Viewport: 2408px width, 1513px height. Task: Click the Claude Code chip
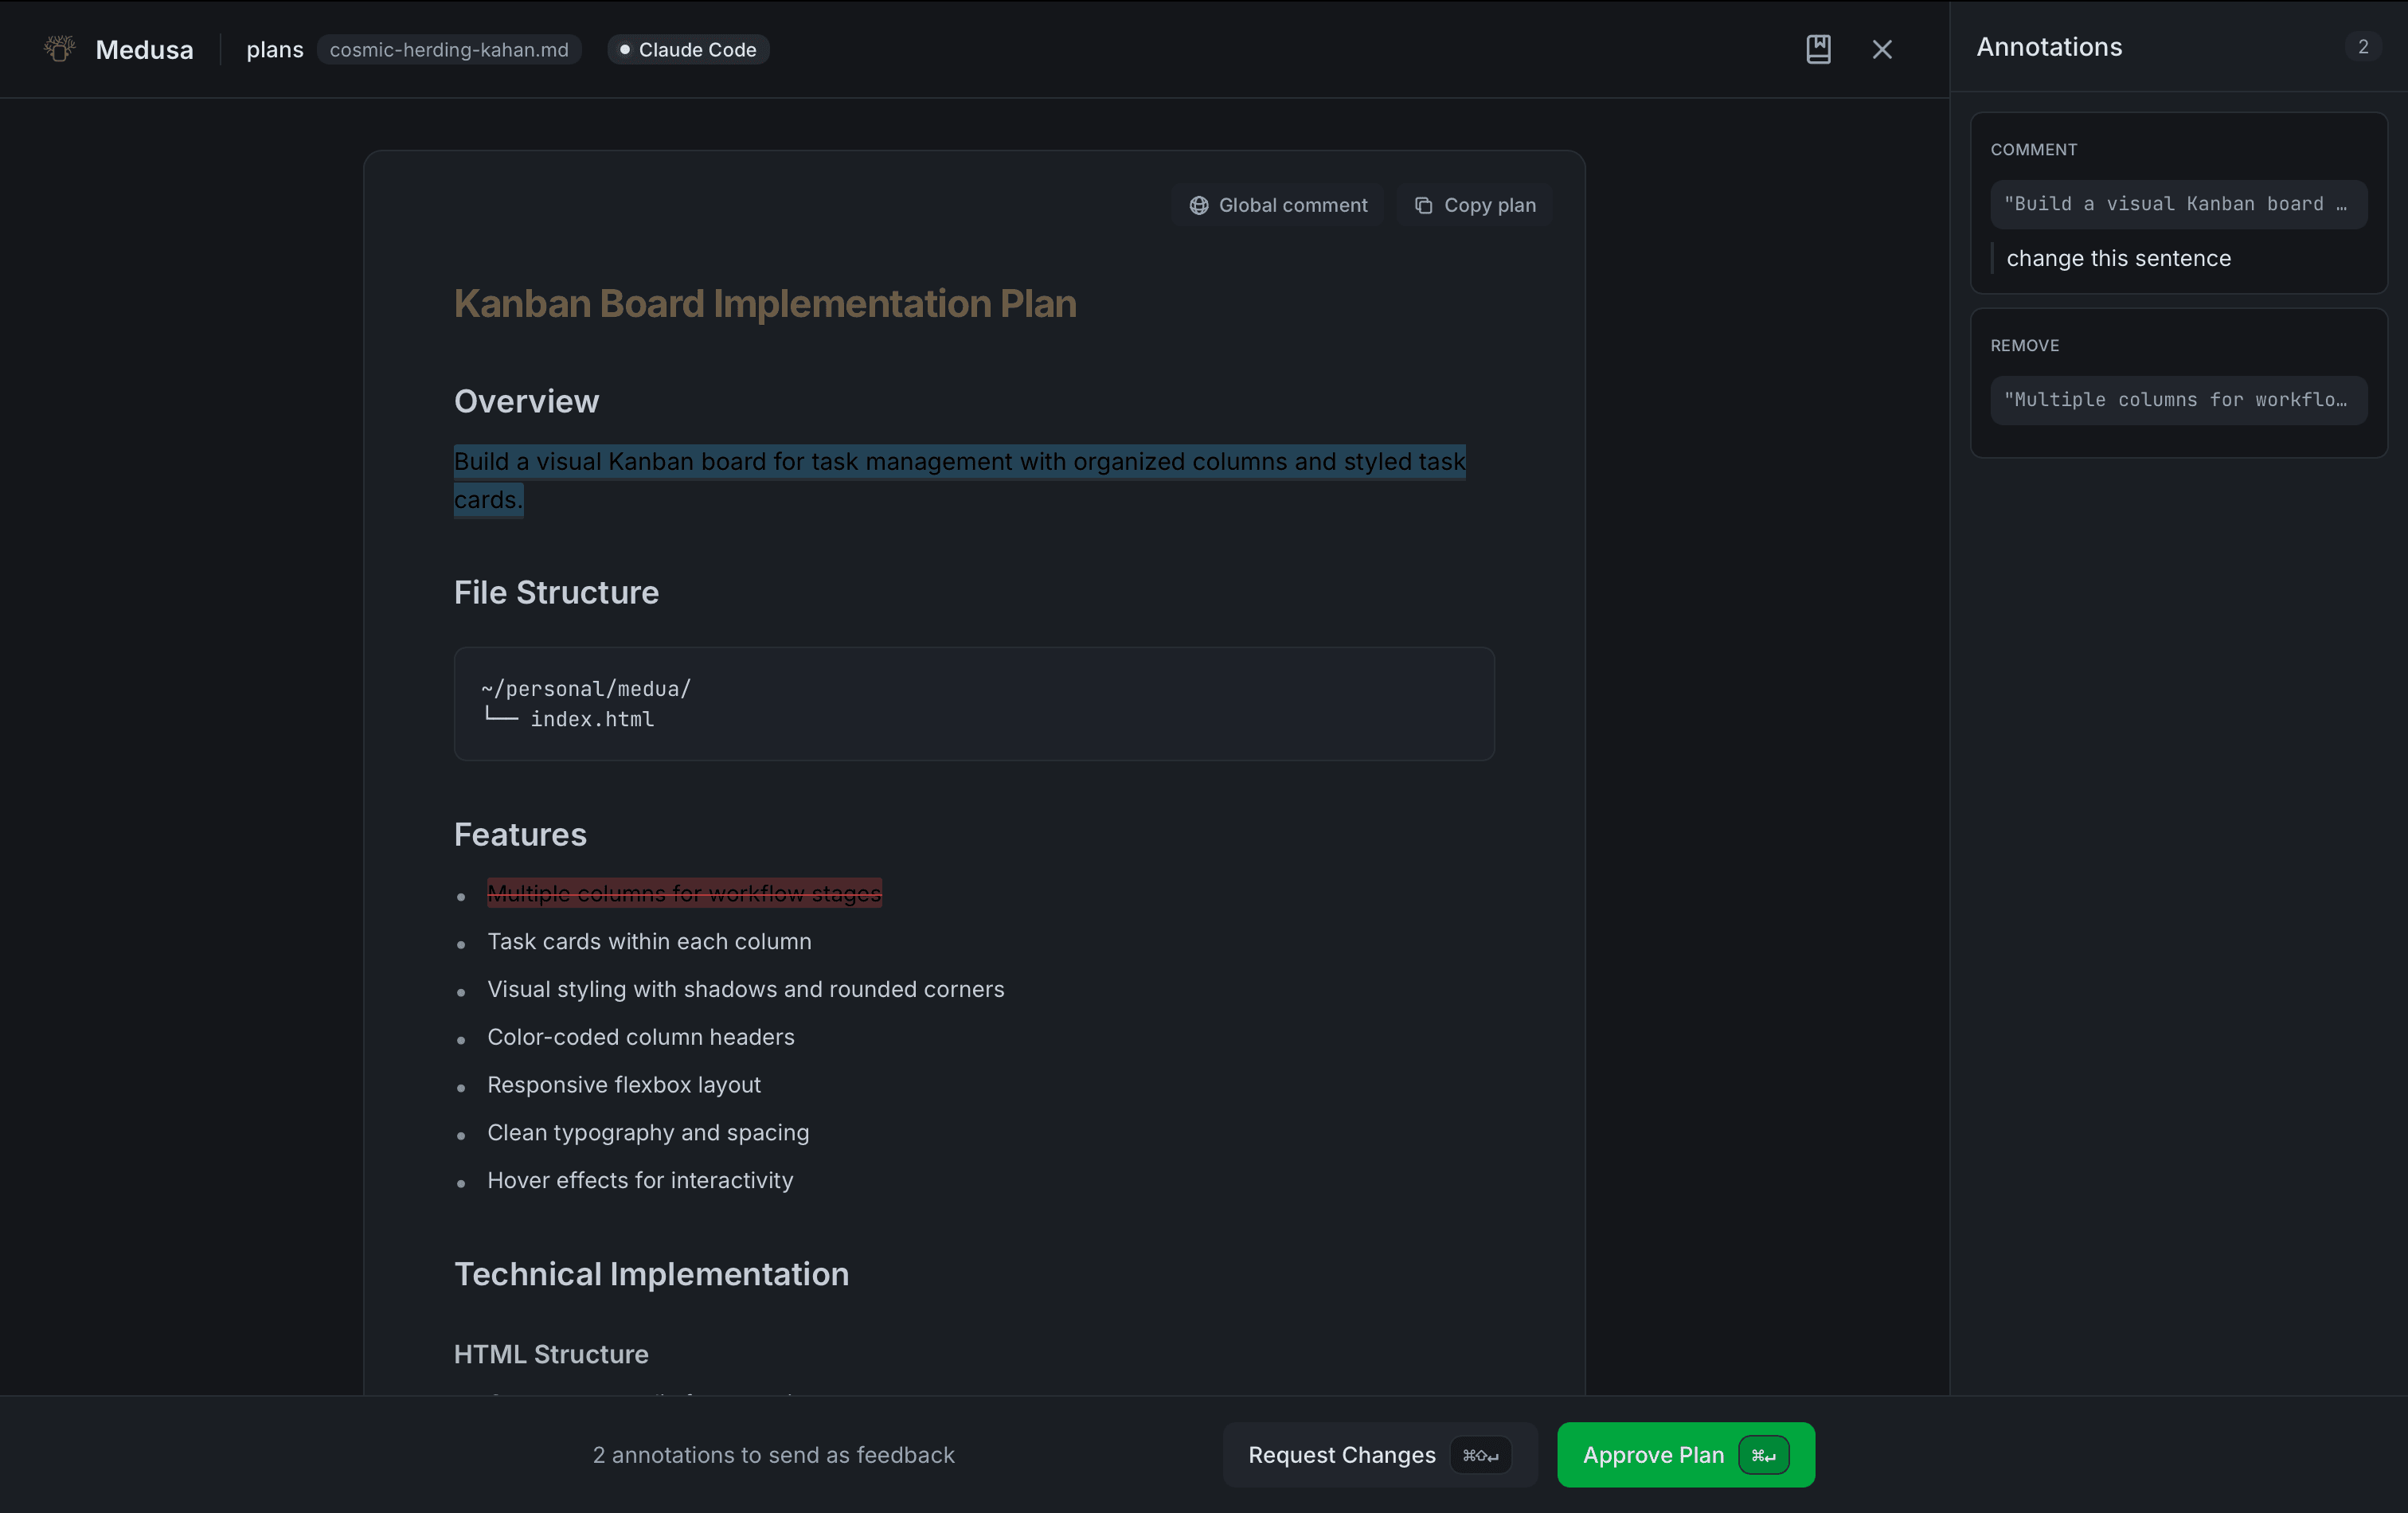tap(688, 49)
